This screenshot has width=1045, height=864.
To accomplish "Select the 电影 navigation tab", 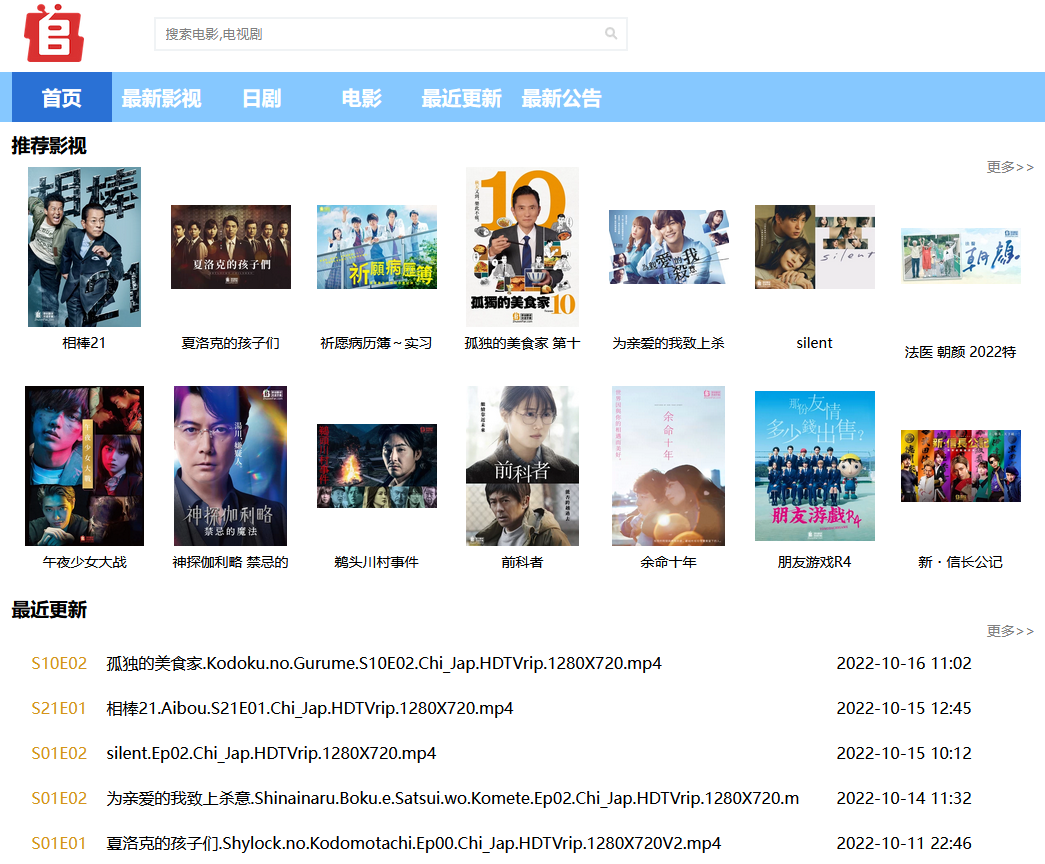I will coord(361,98).
